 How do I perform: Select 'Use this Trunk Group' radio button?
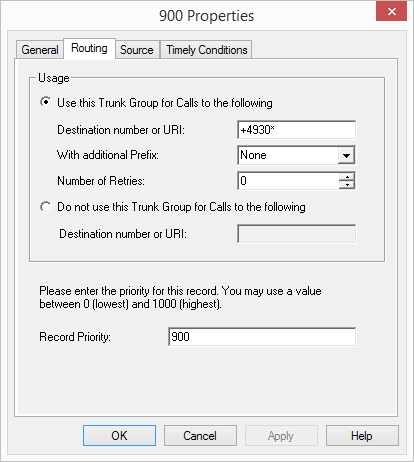point(46,102)
